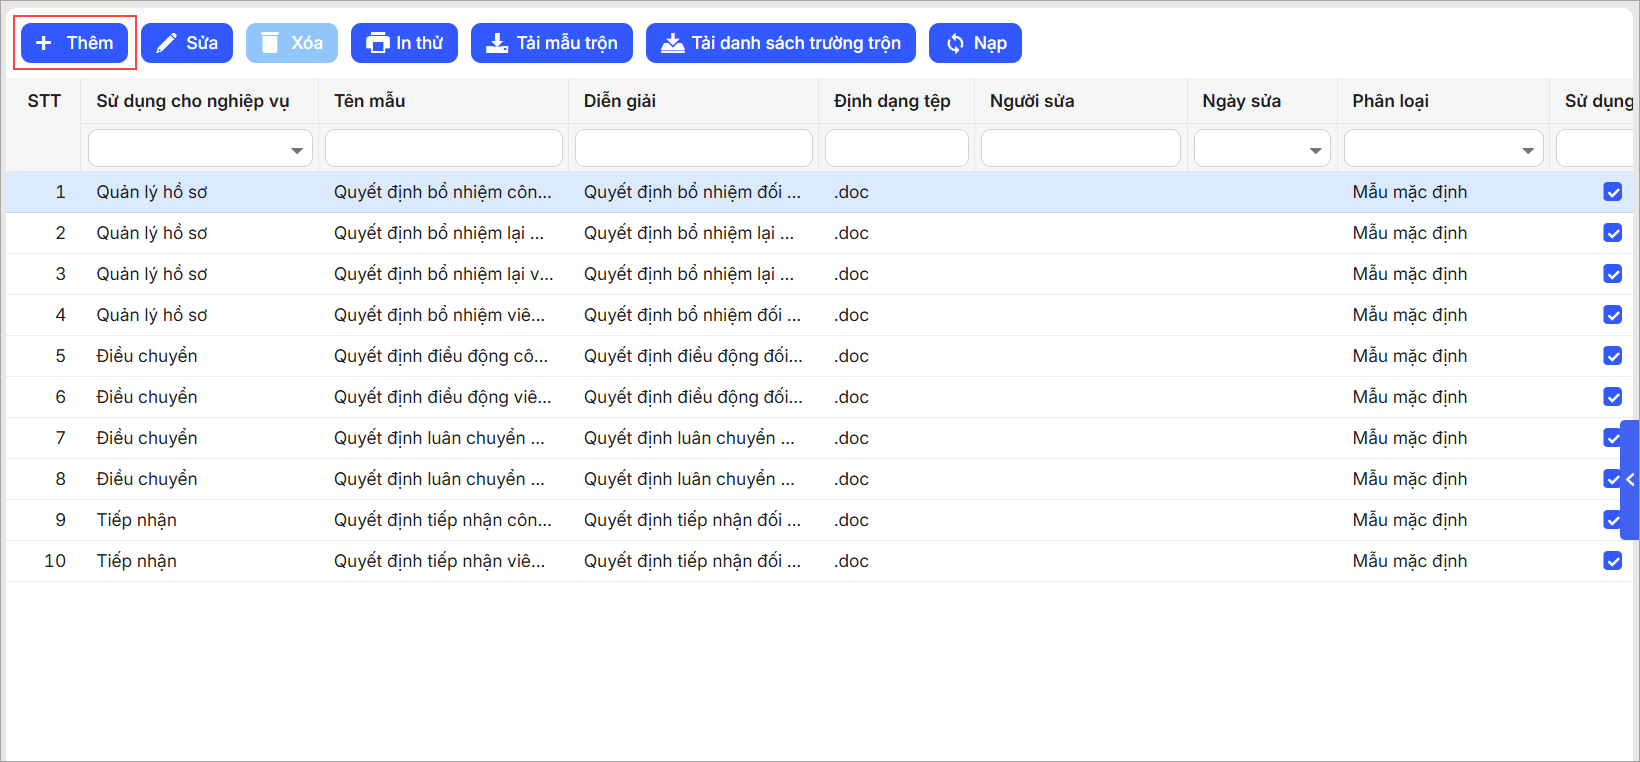Expand the side panel with the chevron handle
The width and height of the screenshot is (1640, 762).
coord(1630,480)
